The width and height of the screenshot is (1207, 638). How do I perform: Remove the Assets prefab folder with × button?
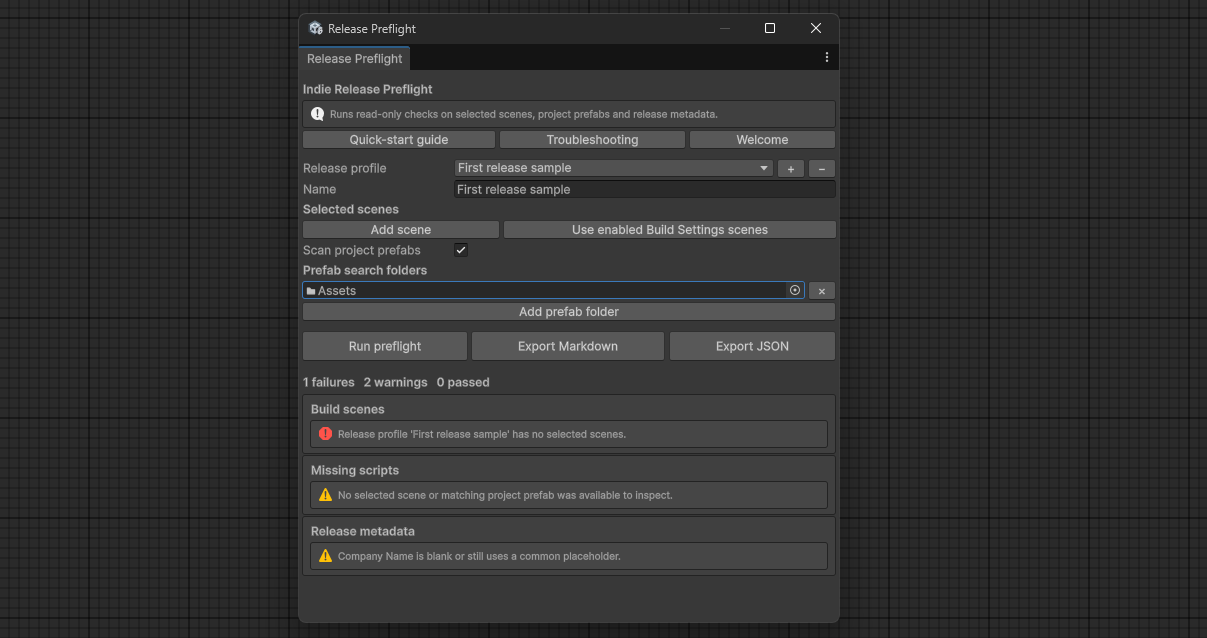822,291
